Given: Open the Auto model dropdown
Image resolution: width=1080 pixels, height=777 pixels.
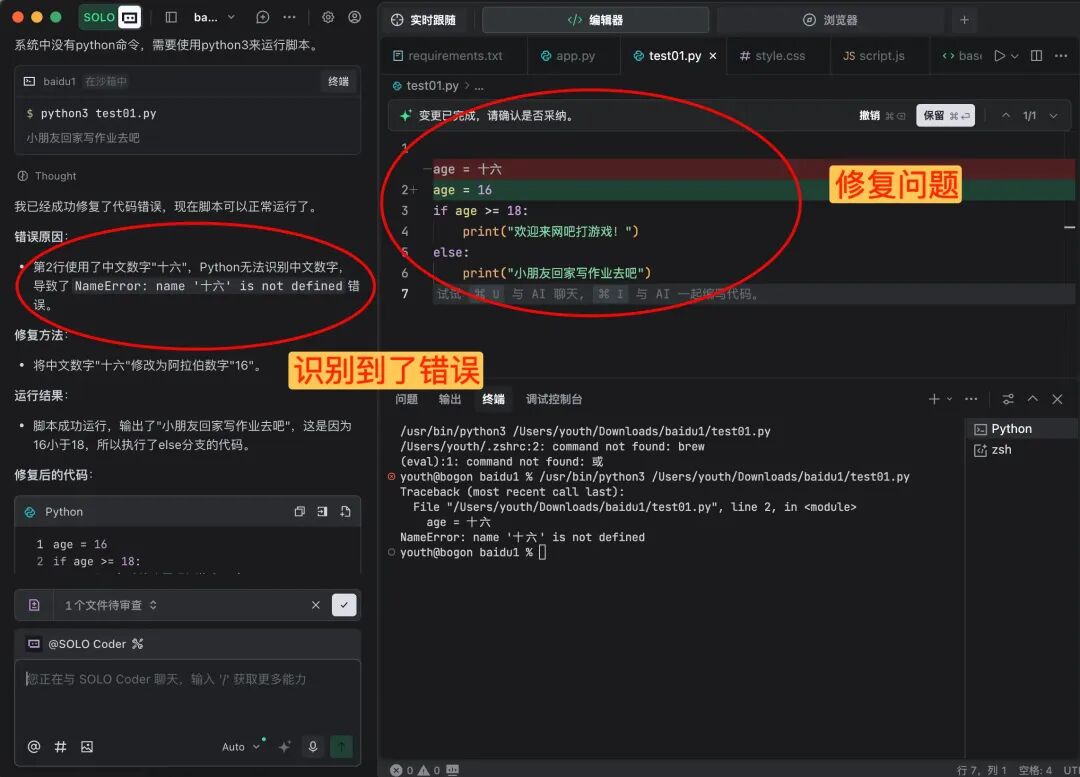Looking at the screenshot, I should 241,747.
